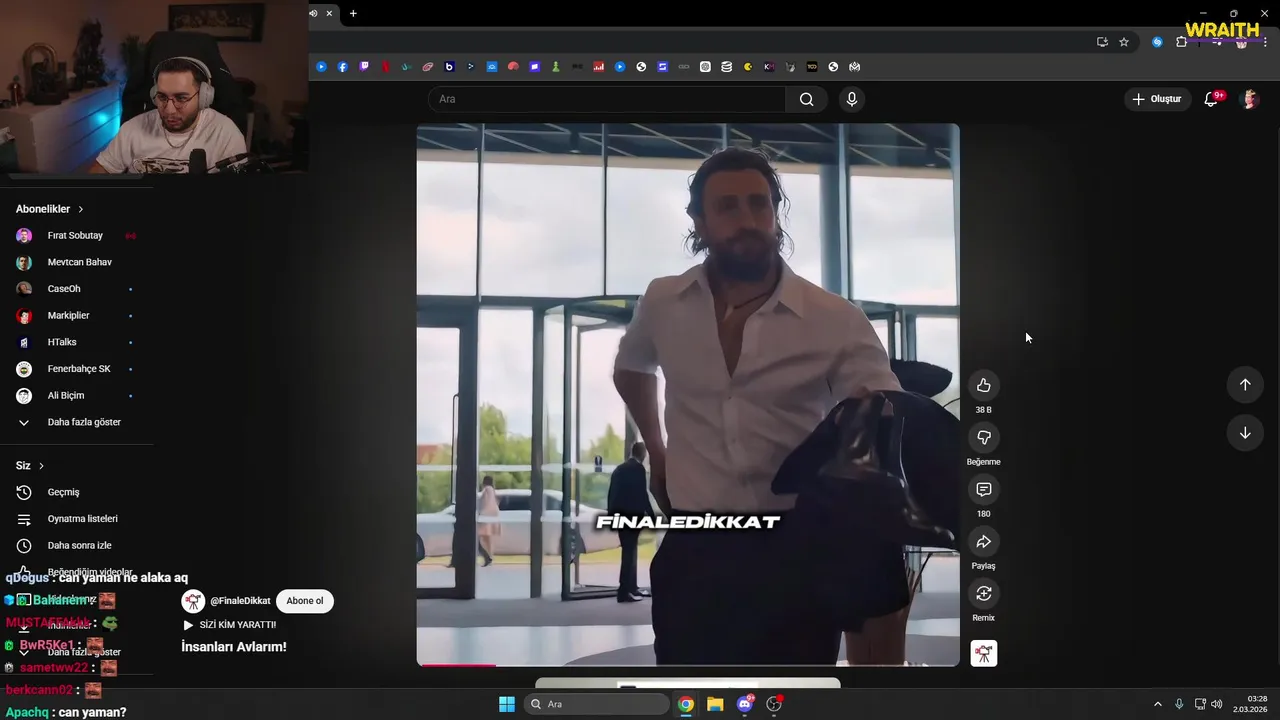1280x720 pixels.
Task: Switch to Chrome in the taskbar
Action: pyautogui.click(x=686, y=704)
